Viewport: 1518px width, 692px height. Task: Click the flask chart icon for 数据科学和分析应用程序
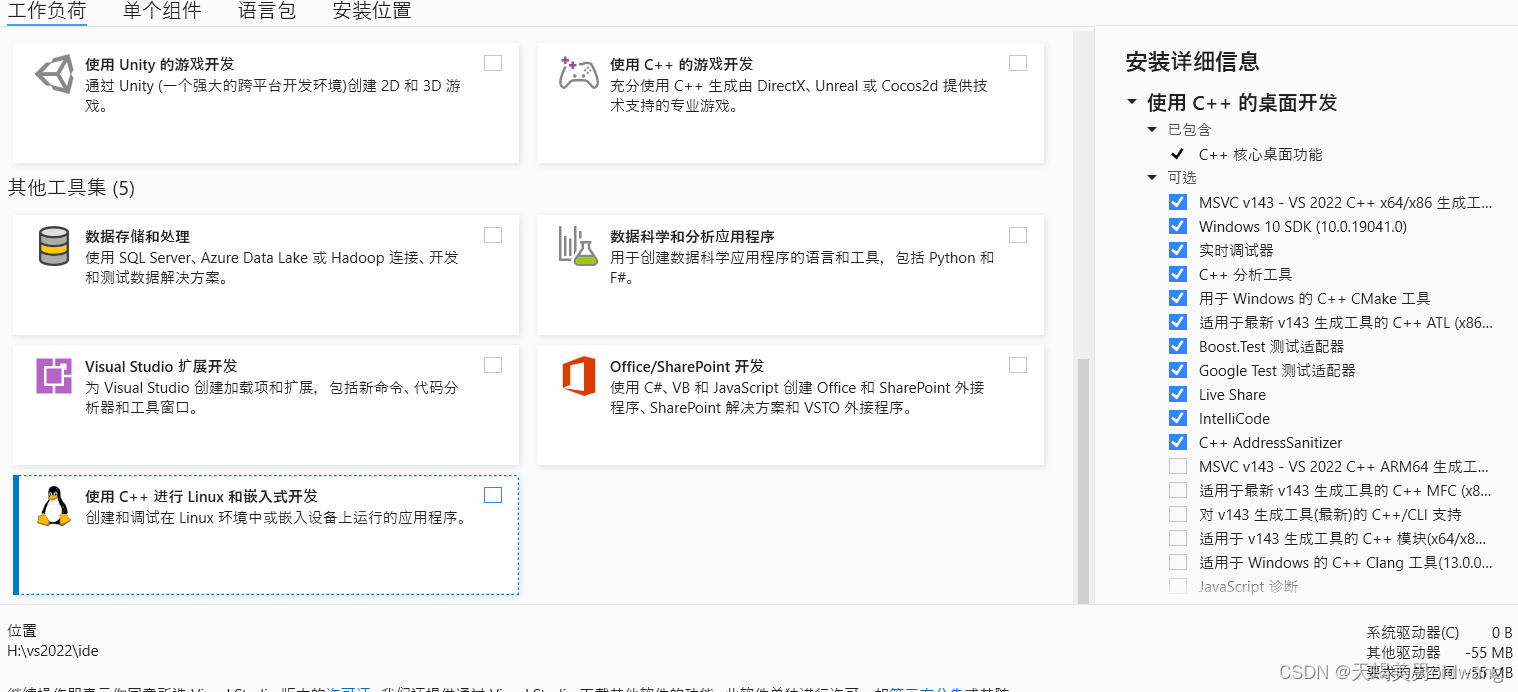coord(578,246)
